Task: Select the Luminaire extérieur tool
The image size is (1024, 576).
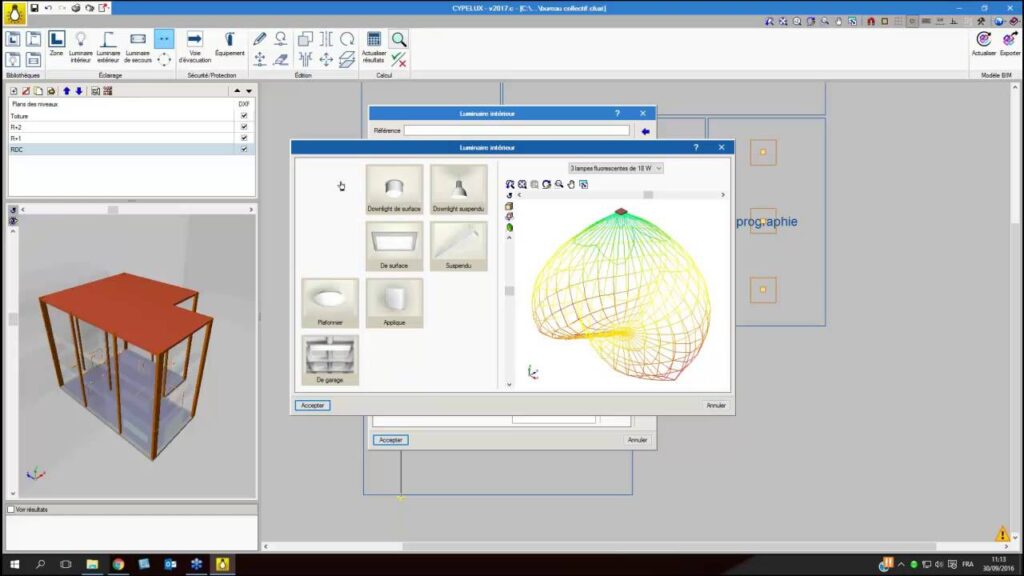Action: (108, 45)
